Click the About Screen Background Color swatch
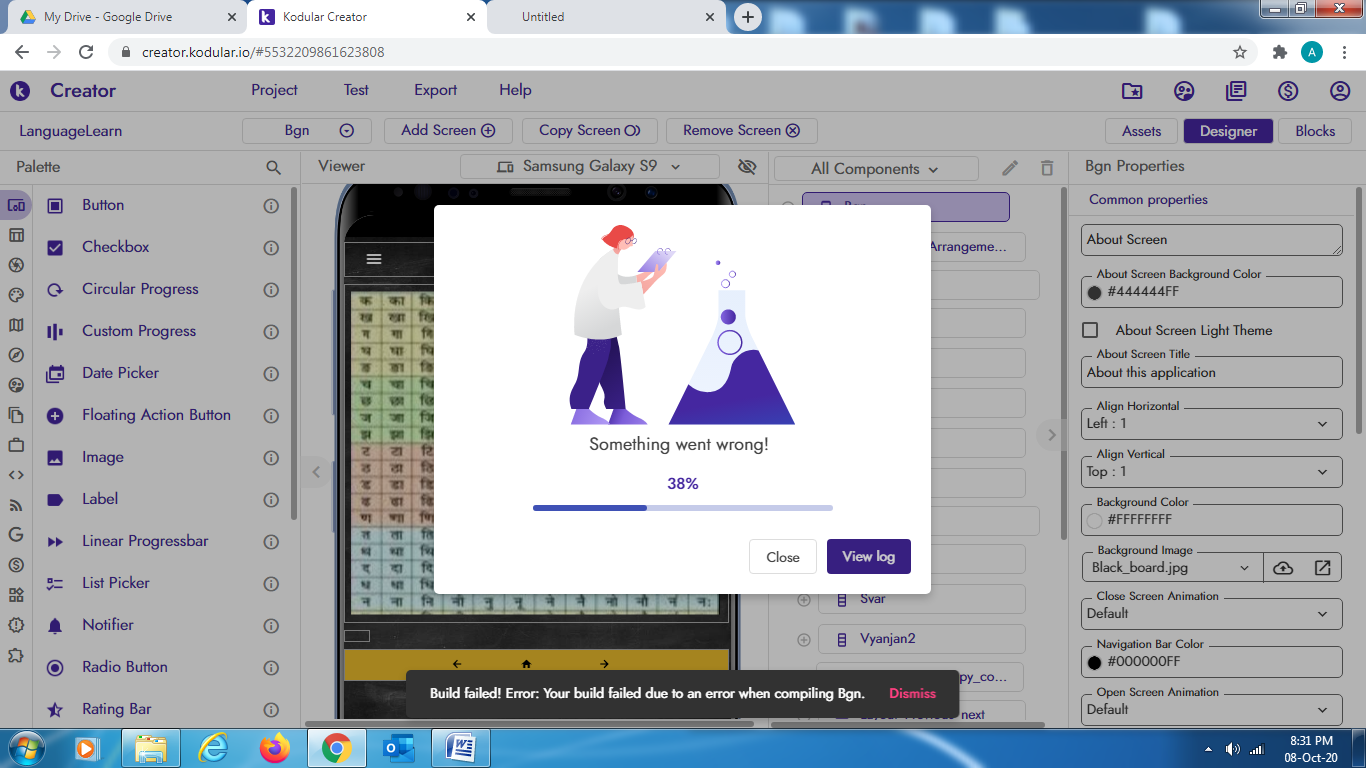The image size is (1366, 772). click(1094, 292)
